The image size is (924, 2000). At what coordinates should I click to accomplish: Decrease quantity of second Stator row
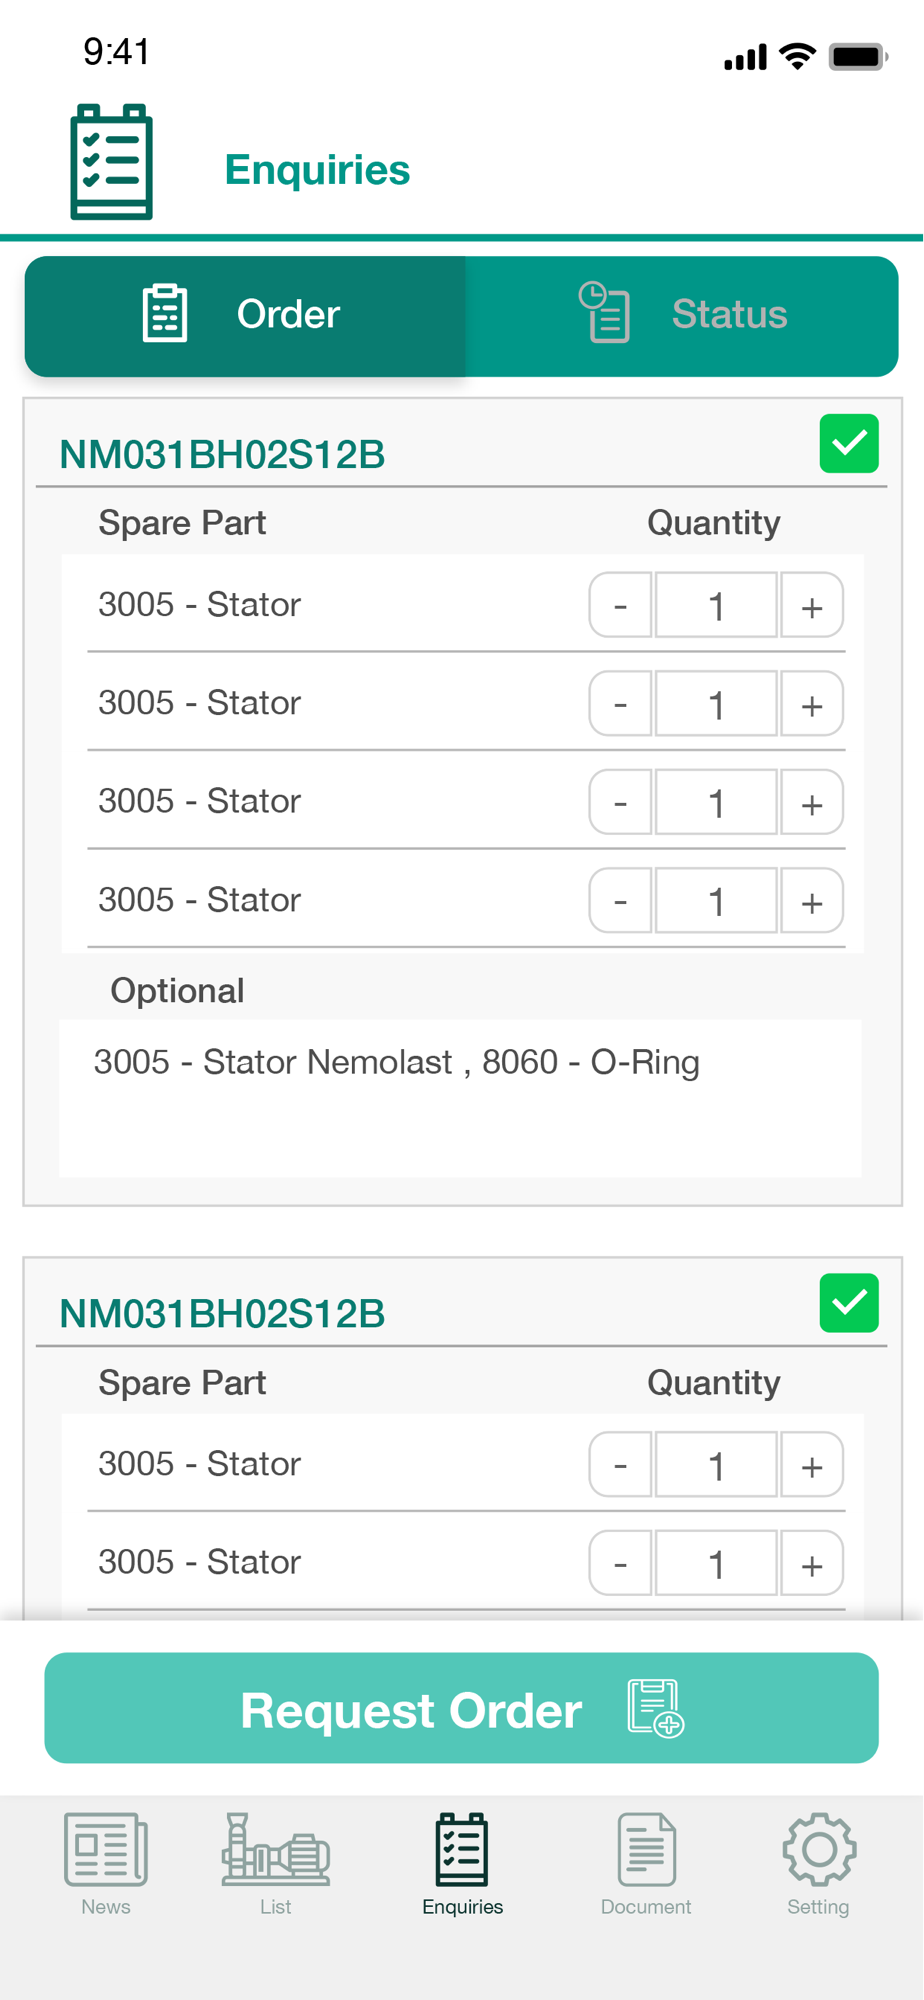pyautogui.click(x=621, y=704)
